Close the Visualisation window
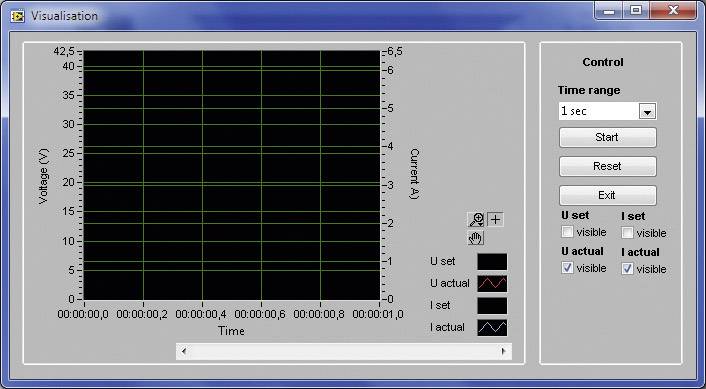 673,10
